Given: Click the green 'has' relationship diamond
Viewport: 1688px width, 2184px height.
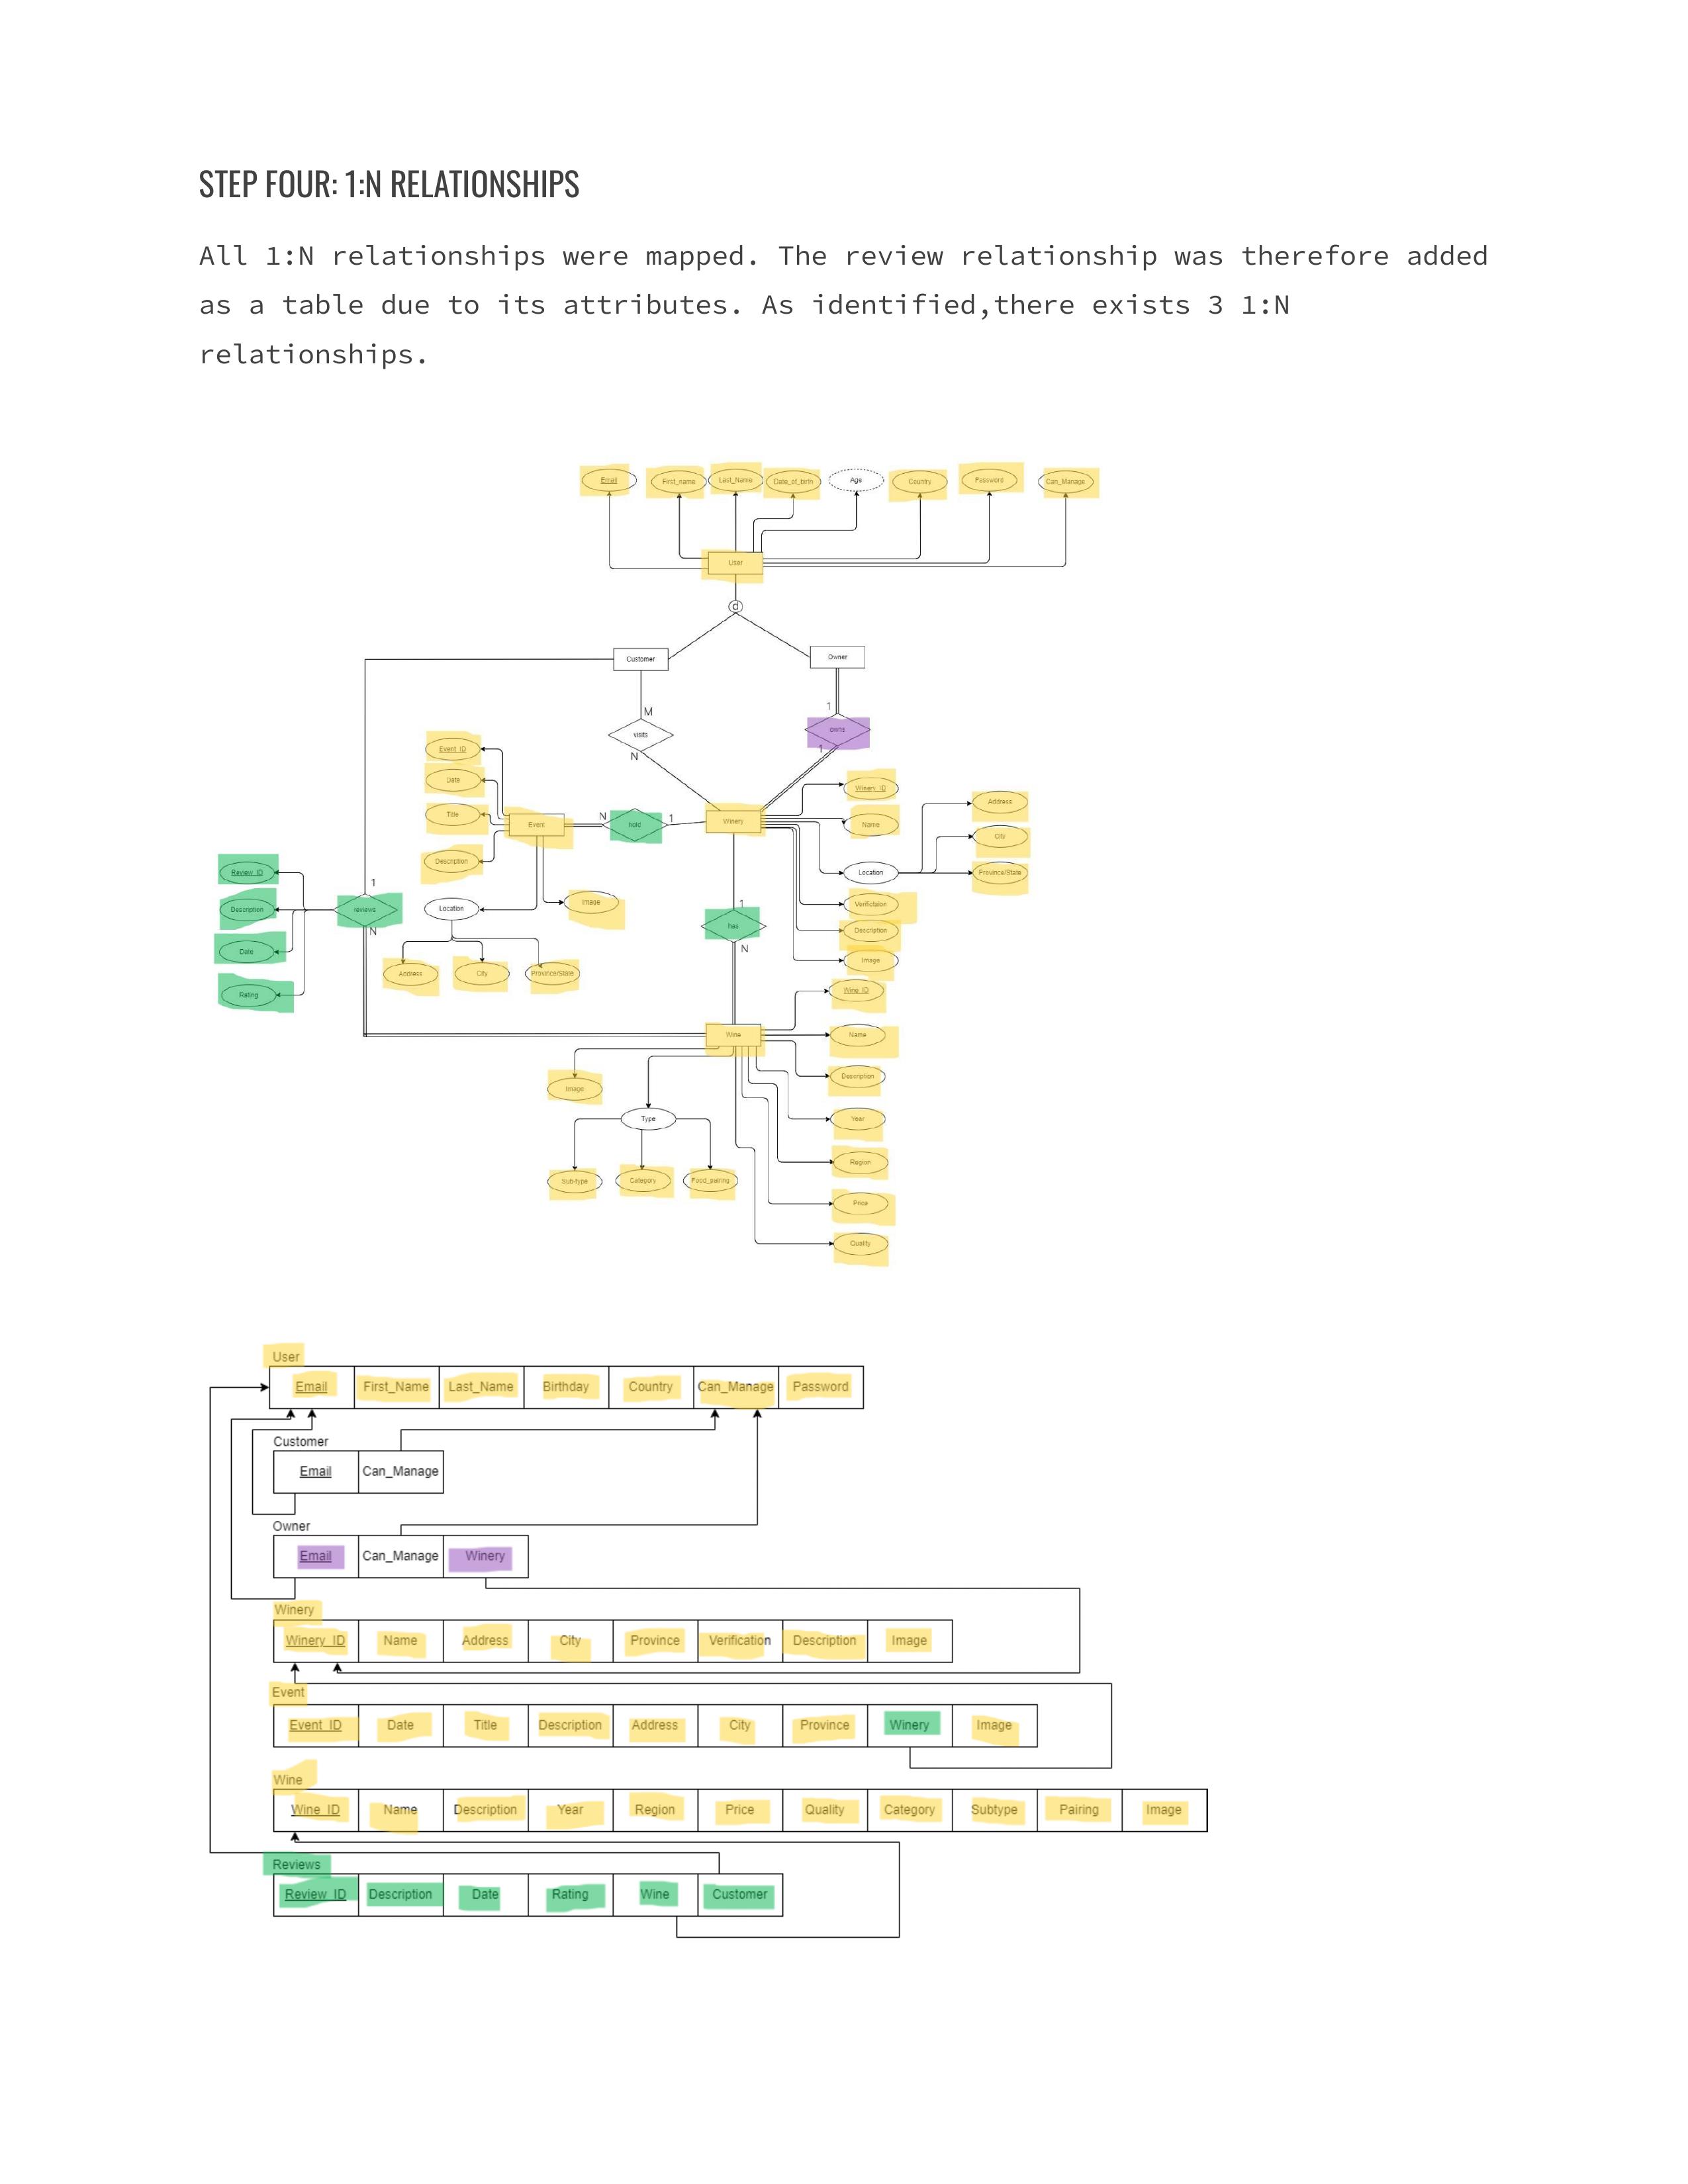Looking at the screenshot, I should 733,926.
